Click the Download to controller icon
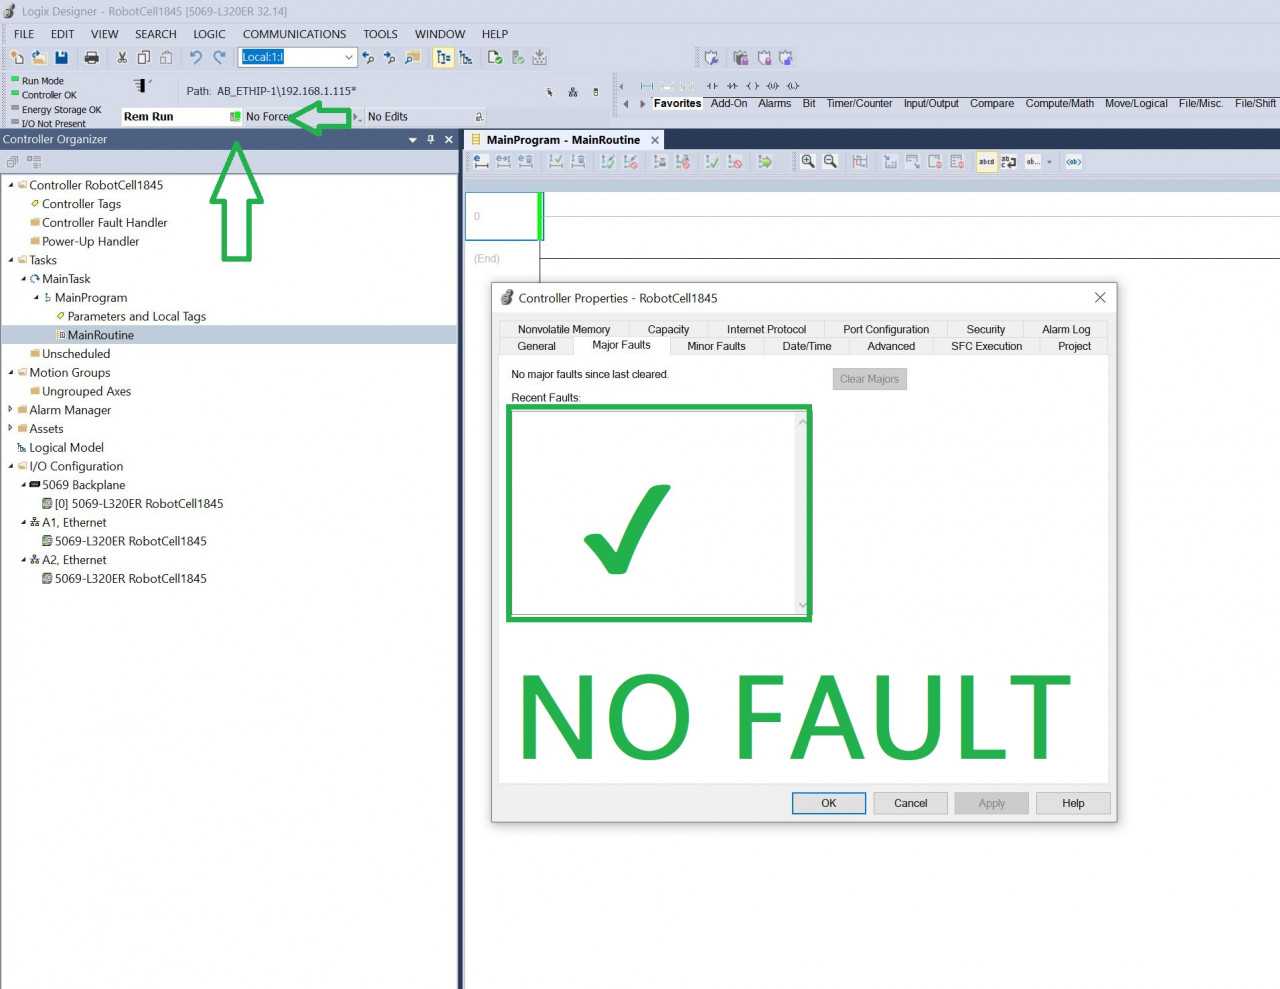Viewport: 1280px width, 989px height. coord(540,58)
